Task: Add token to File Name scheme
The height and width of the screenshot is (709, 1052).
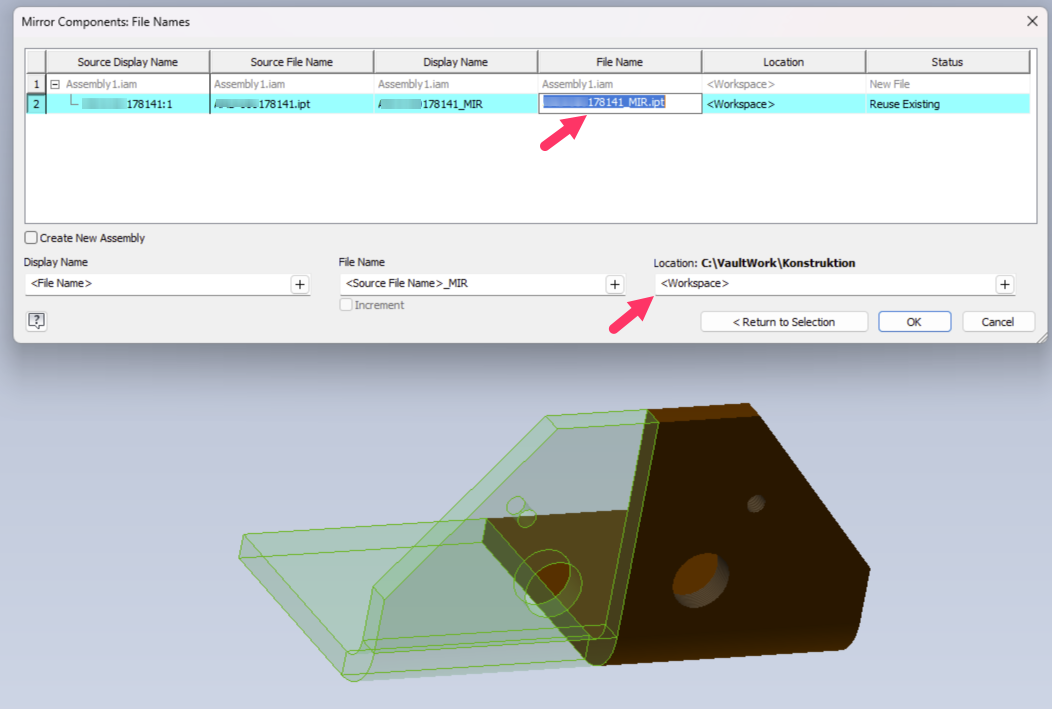Action: pos(615,284)
